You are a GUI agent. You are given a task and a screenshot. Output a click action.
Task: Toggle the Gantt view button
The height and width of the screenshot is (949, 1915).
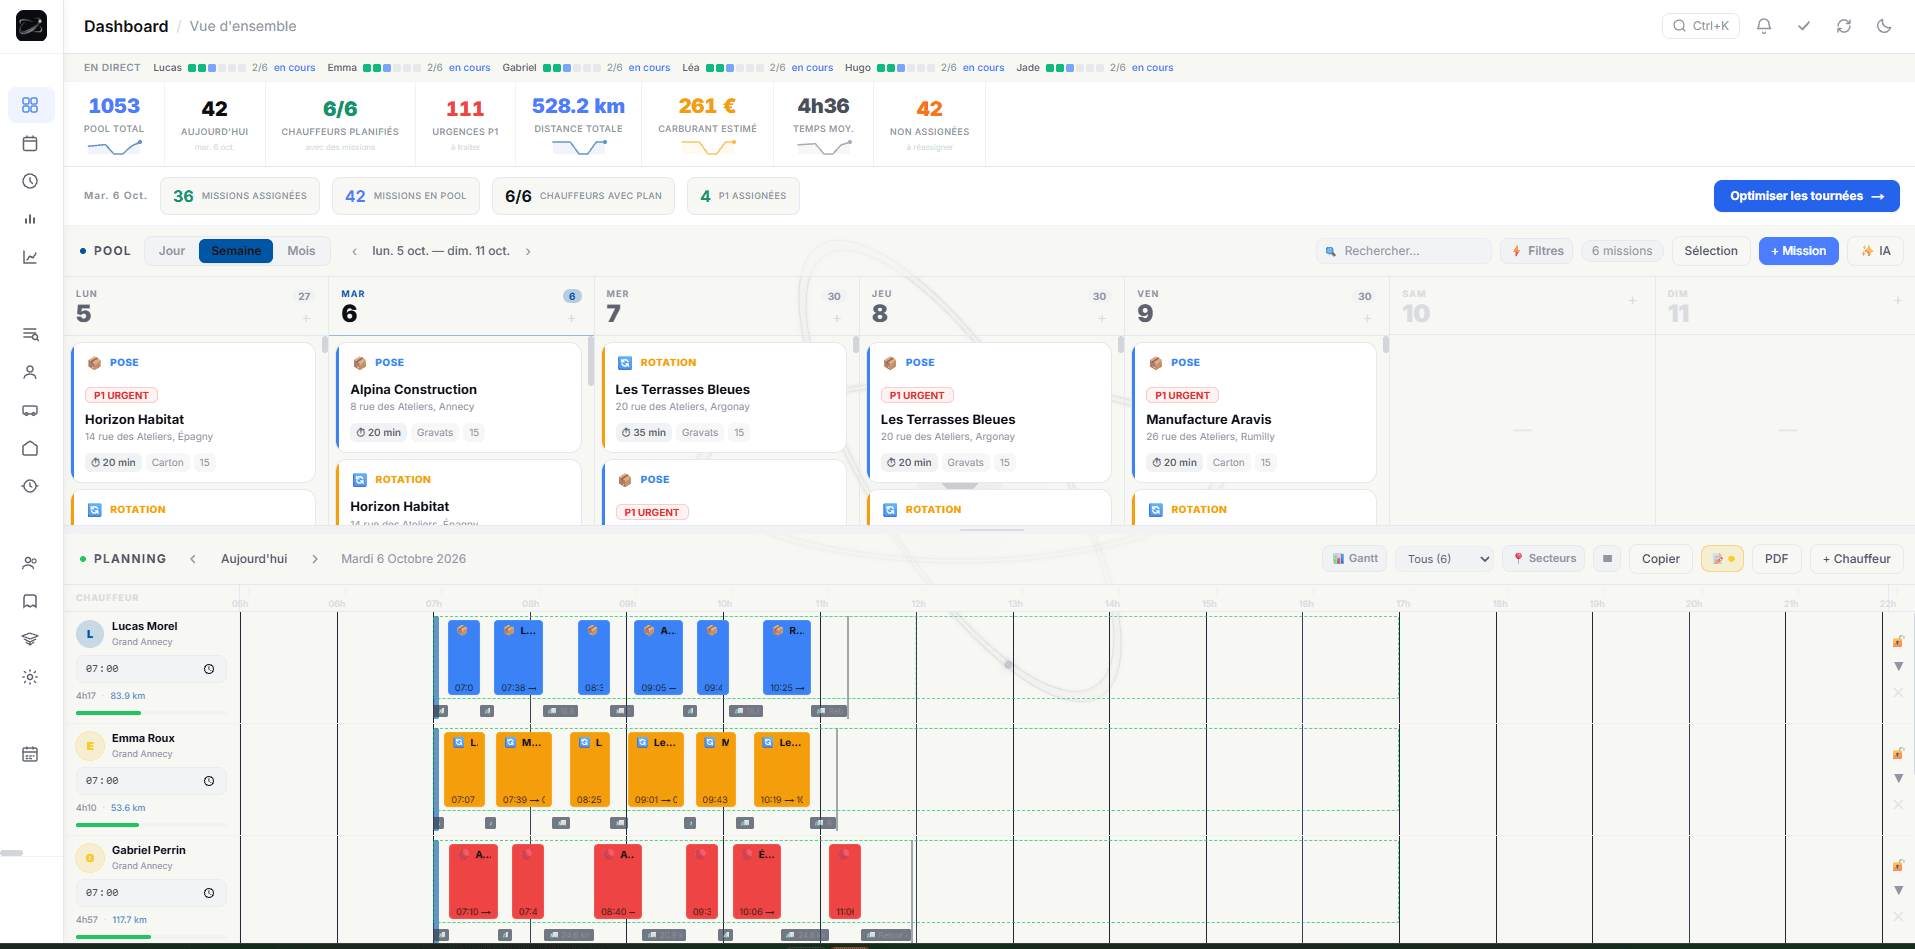click(x=1355, y=559)
